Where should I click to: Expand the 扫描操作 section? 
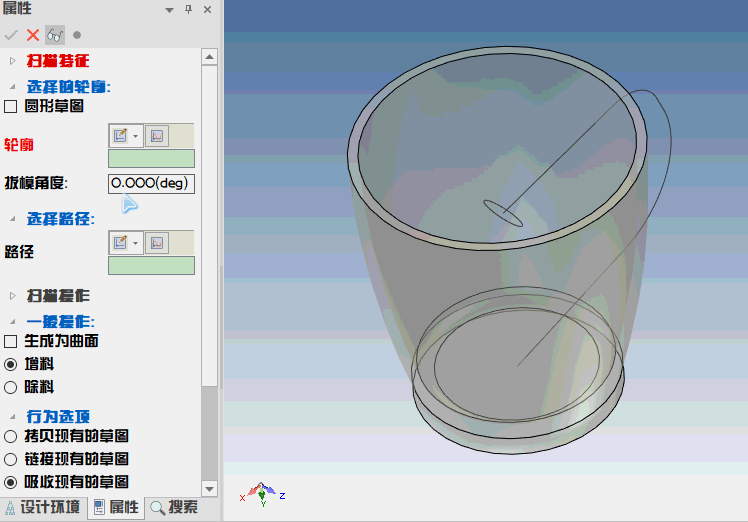(x=13, y=296)
